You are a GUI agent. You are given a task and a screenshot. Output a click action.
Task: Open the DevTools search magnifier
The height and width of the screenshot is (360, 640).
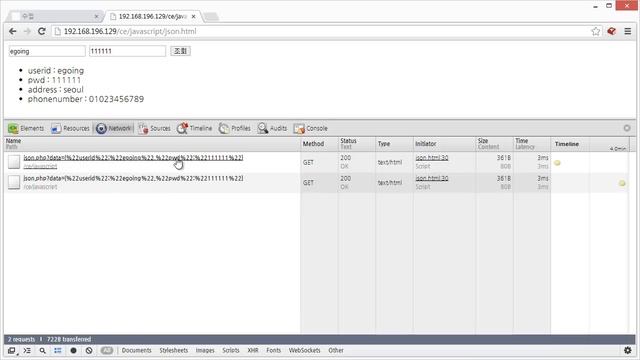(x=42, y=351)
